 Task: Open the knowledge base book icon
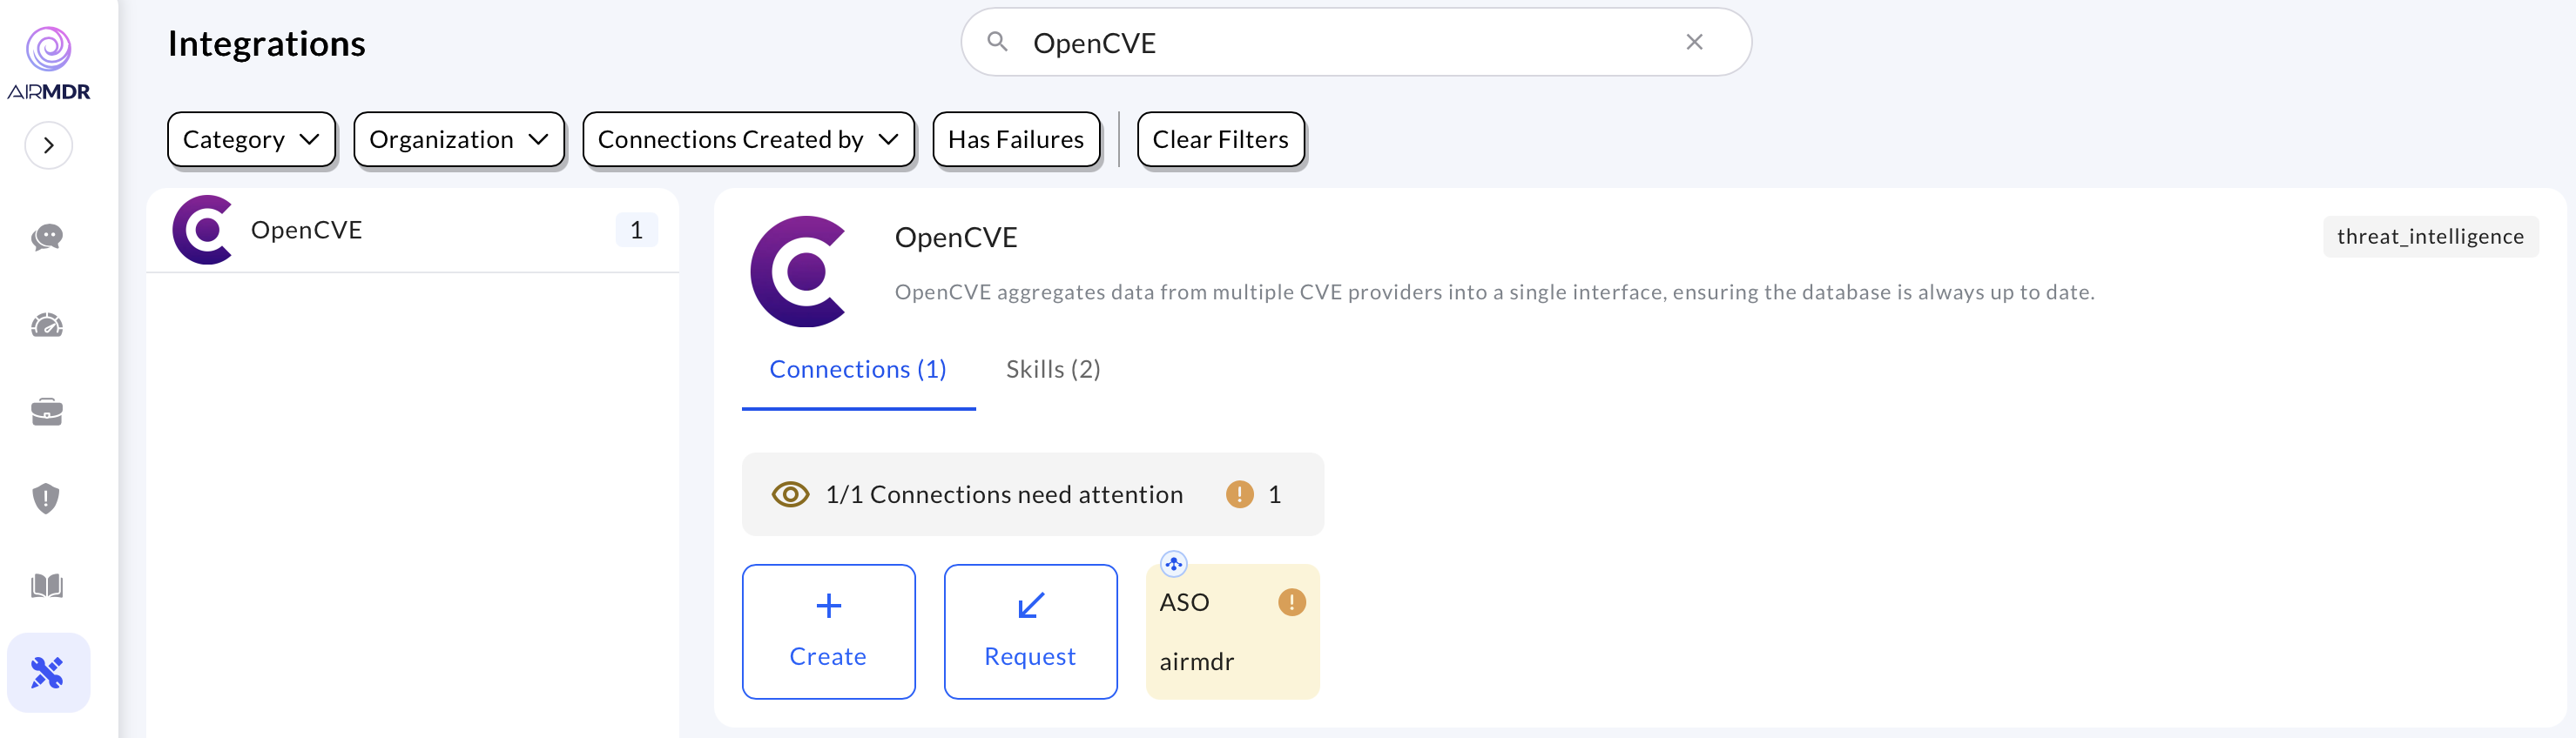point(47,585)
